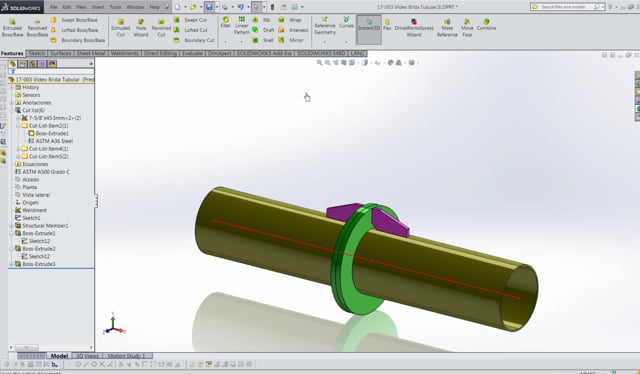
Task: Open the Curves tool
Action: [346, 22]
